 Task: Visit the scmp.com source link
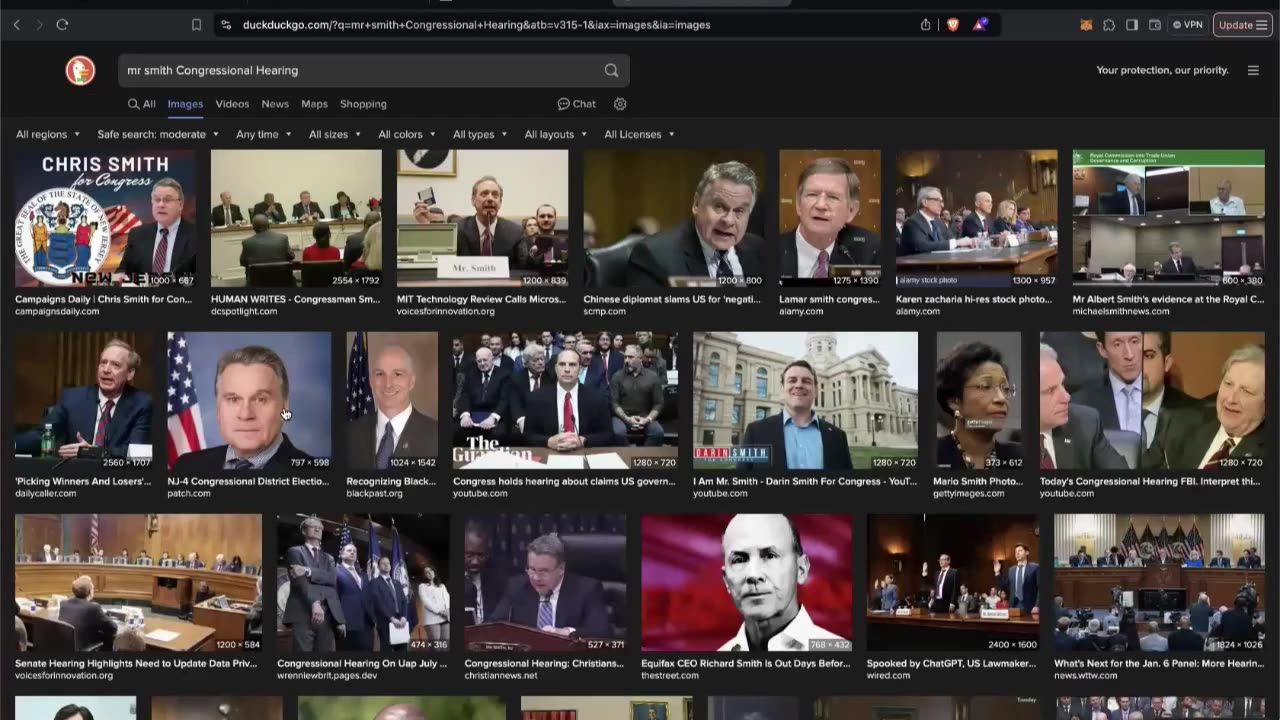(605, 312)
